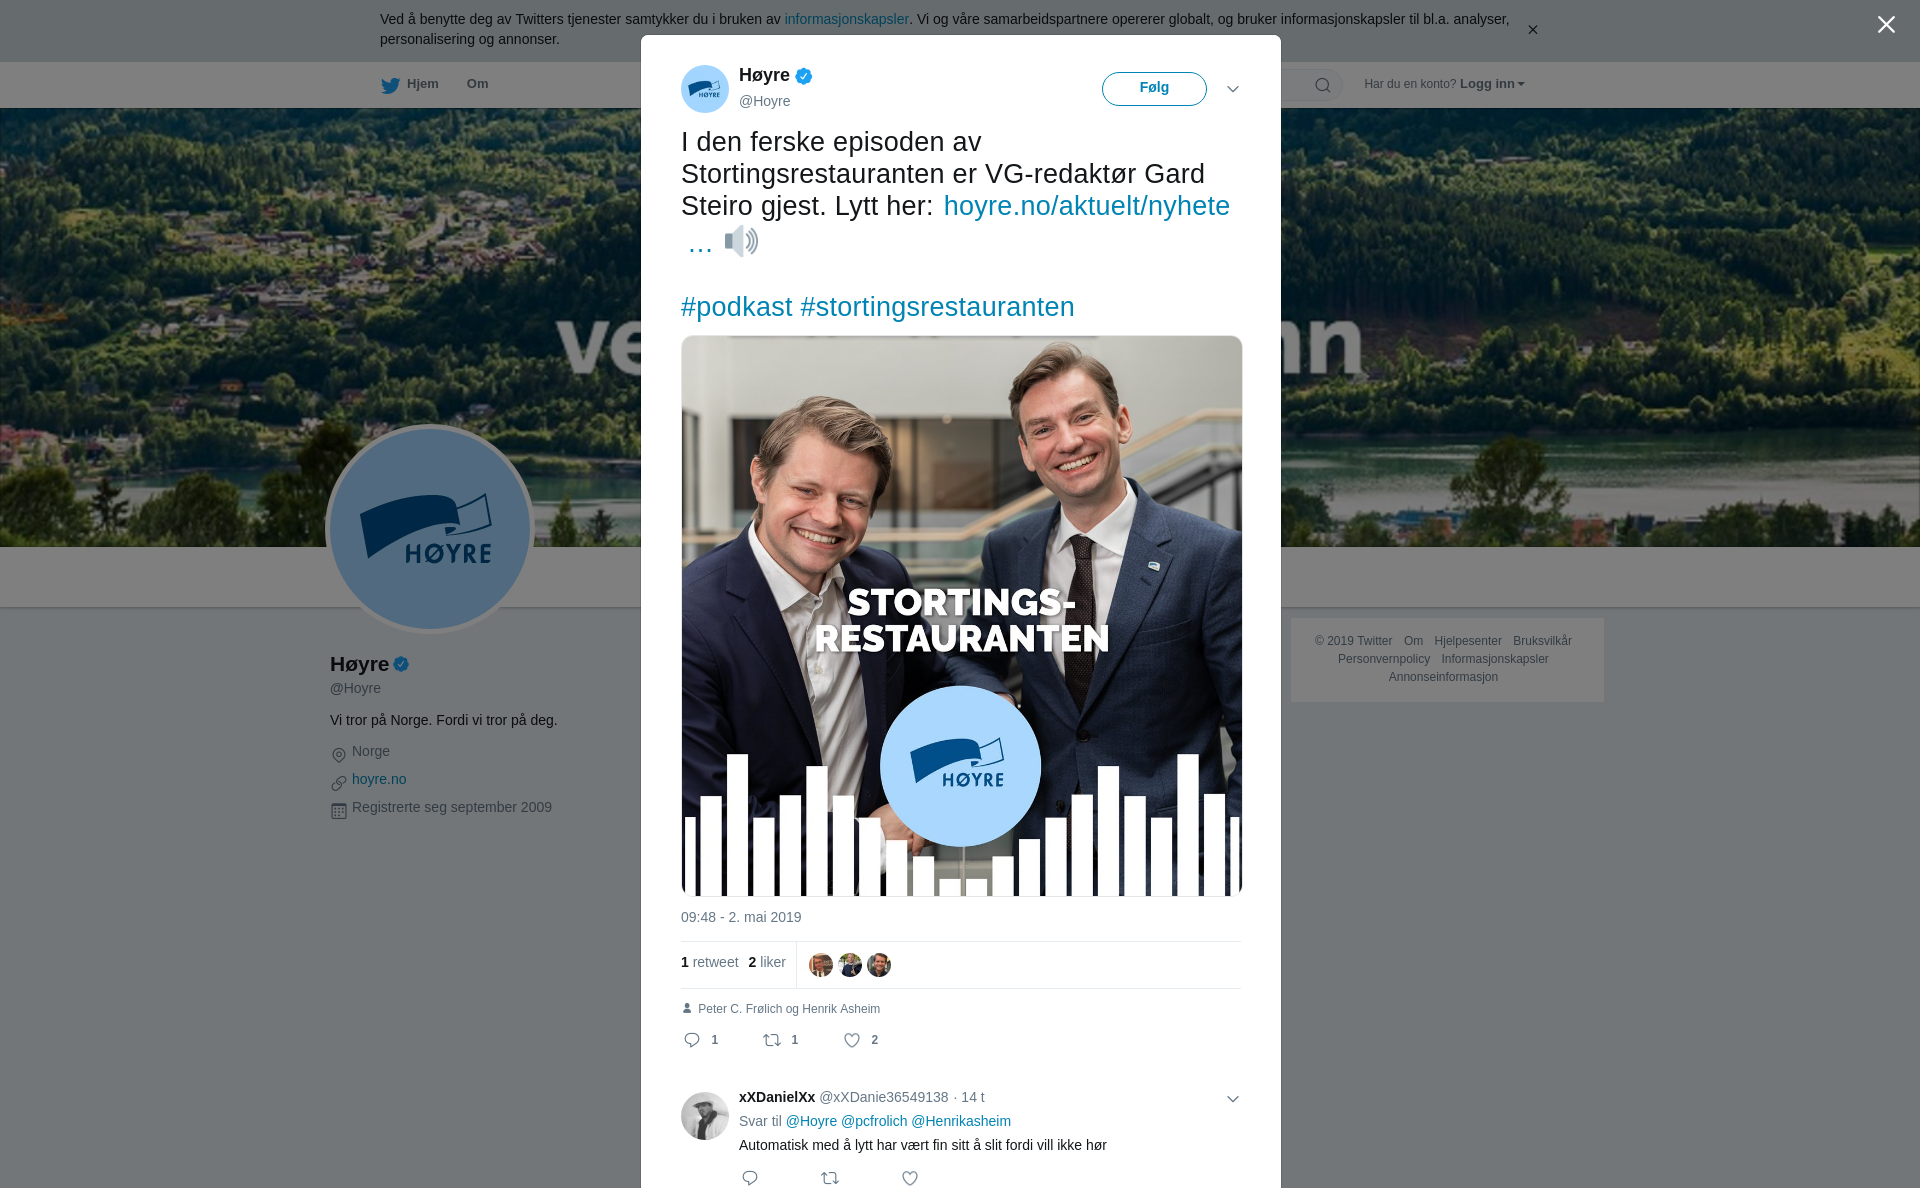
Task: Expand options for xXDanielXx's reply
Action: pyautogui.click(x=1233, y=1099)
